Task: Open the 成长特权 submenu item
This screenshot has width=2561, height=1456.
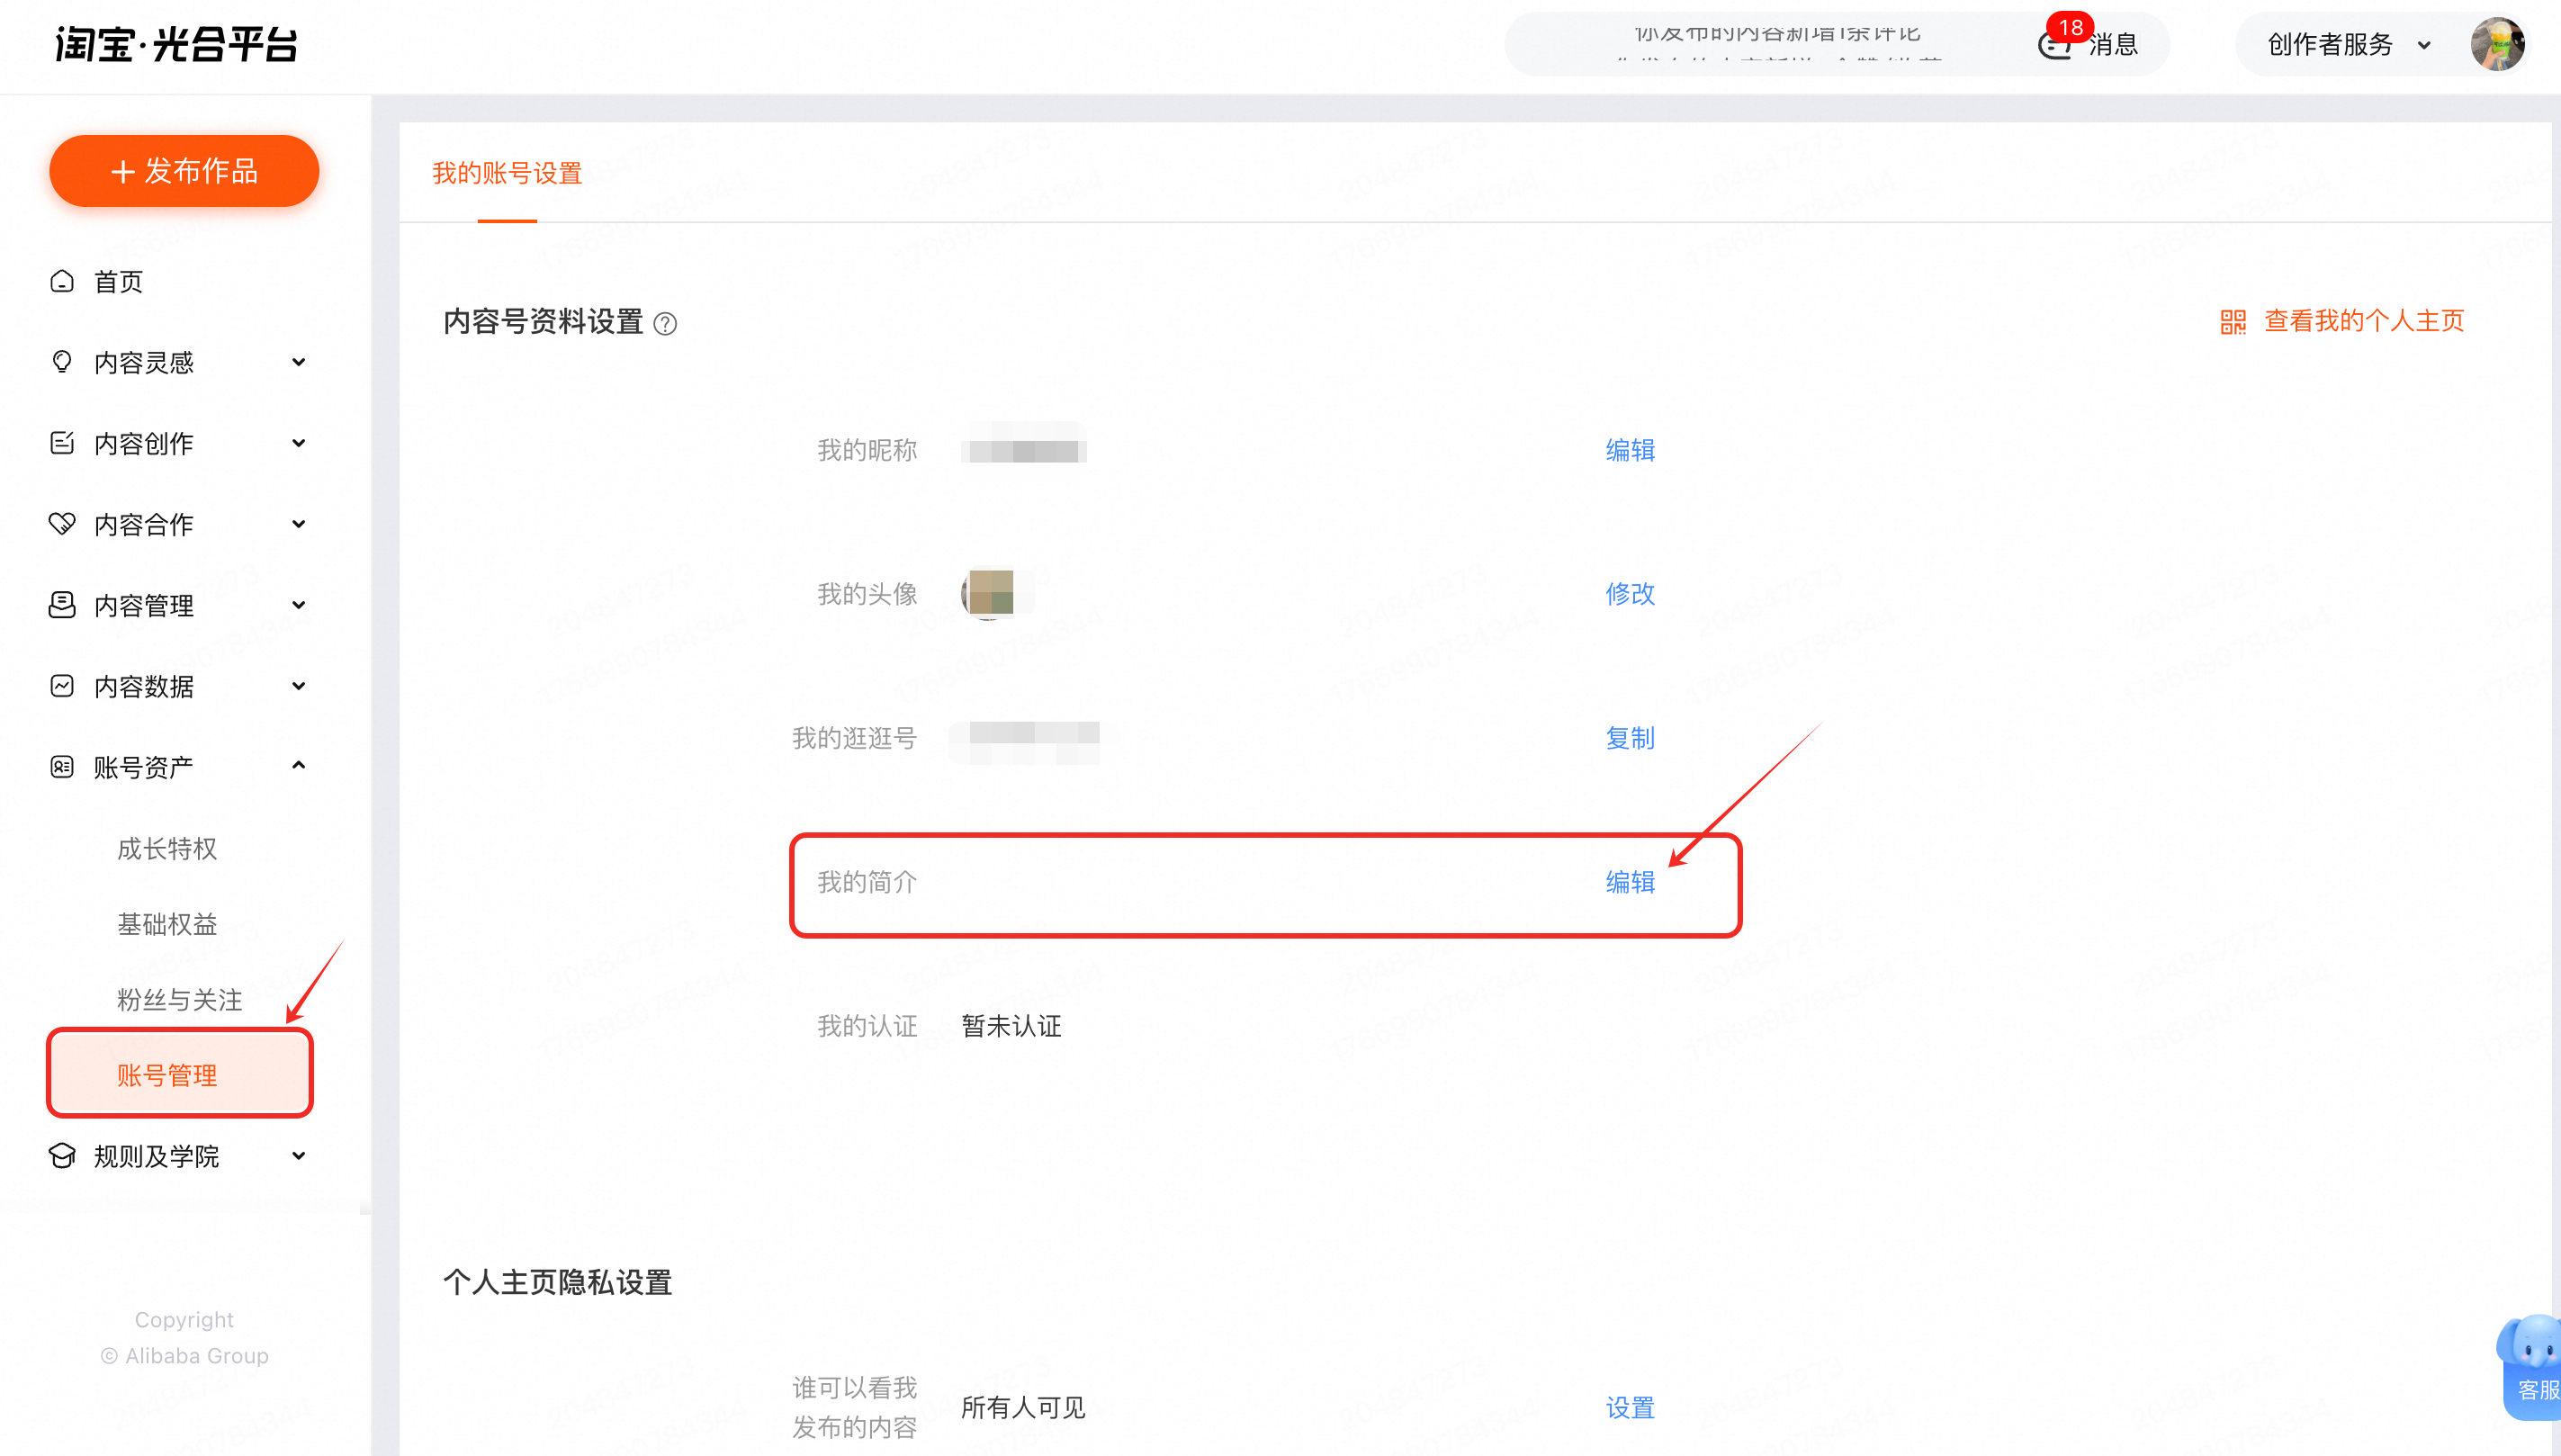Action: pos(167,849)
